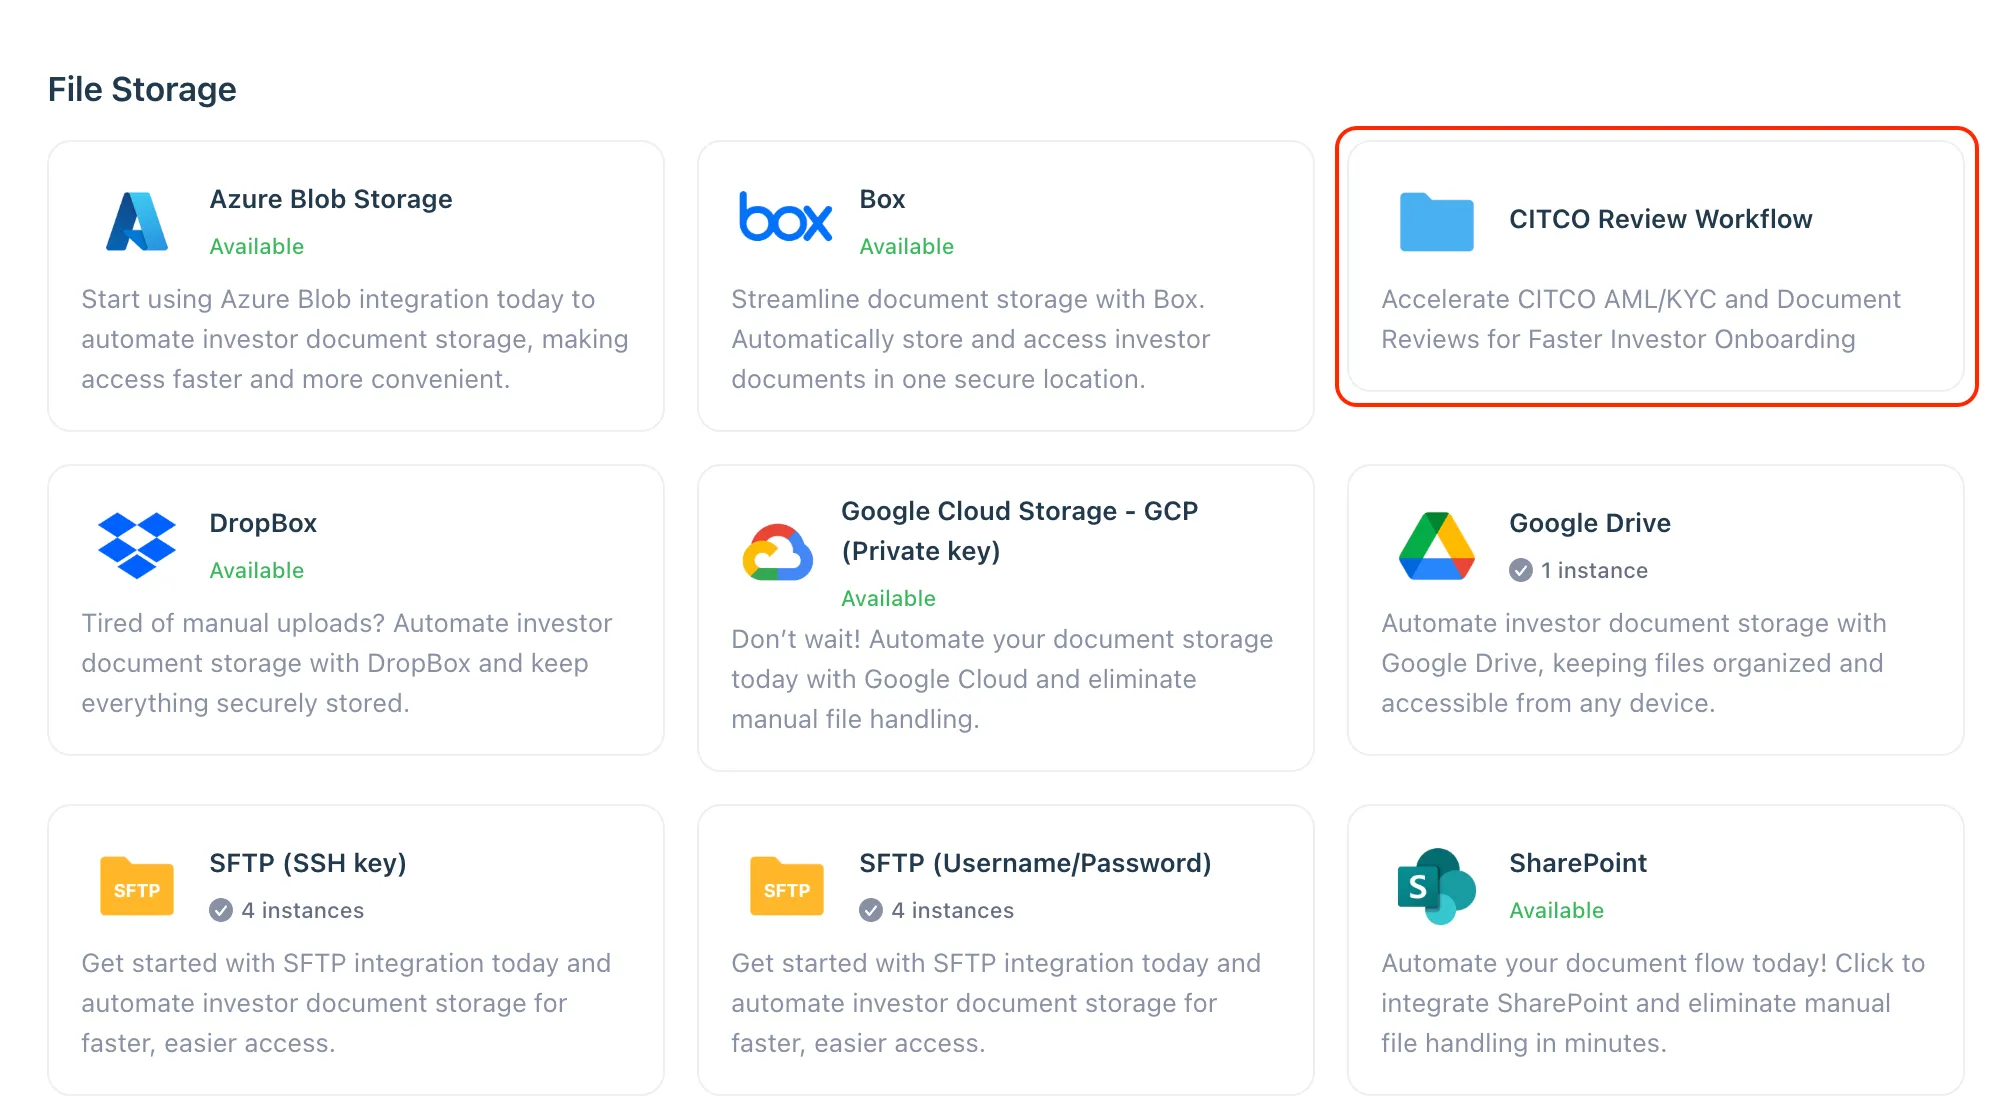
Task: Click the Google Drive triangle logo
Action: tap(1436, 546)
